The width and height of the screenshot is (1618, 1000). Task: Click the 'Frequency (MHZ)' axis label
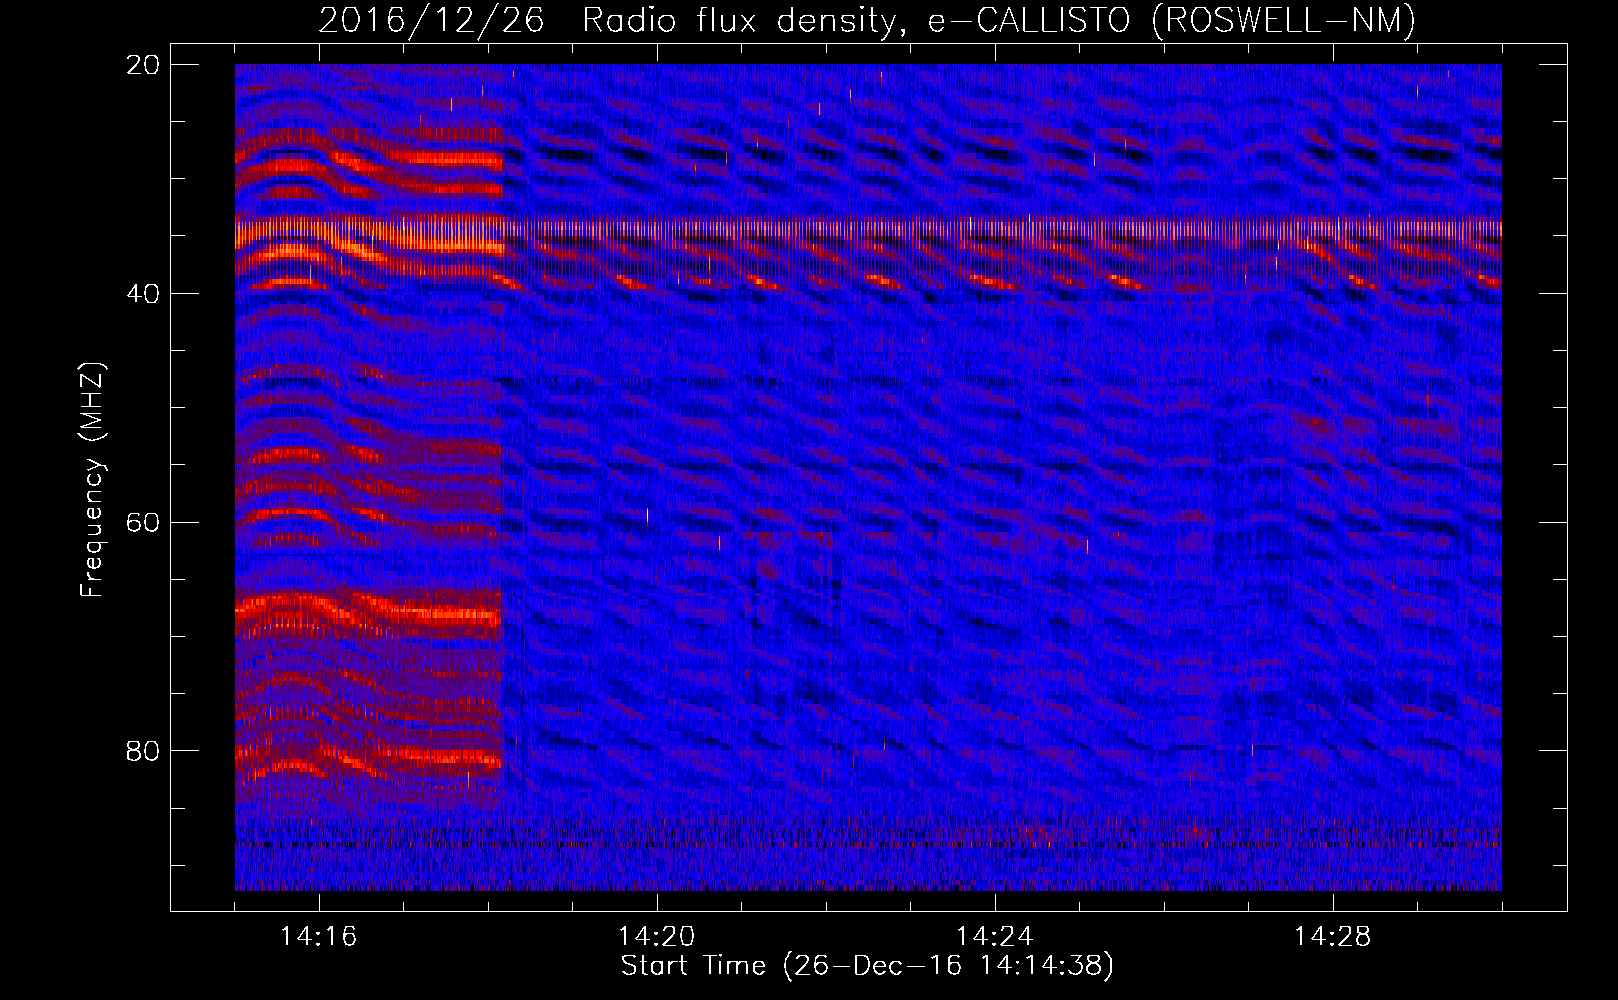pyautogui.click(x=92, y=480)
